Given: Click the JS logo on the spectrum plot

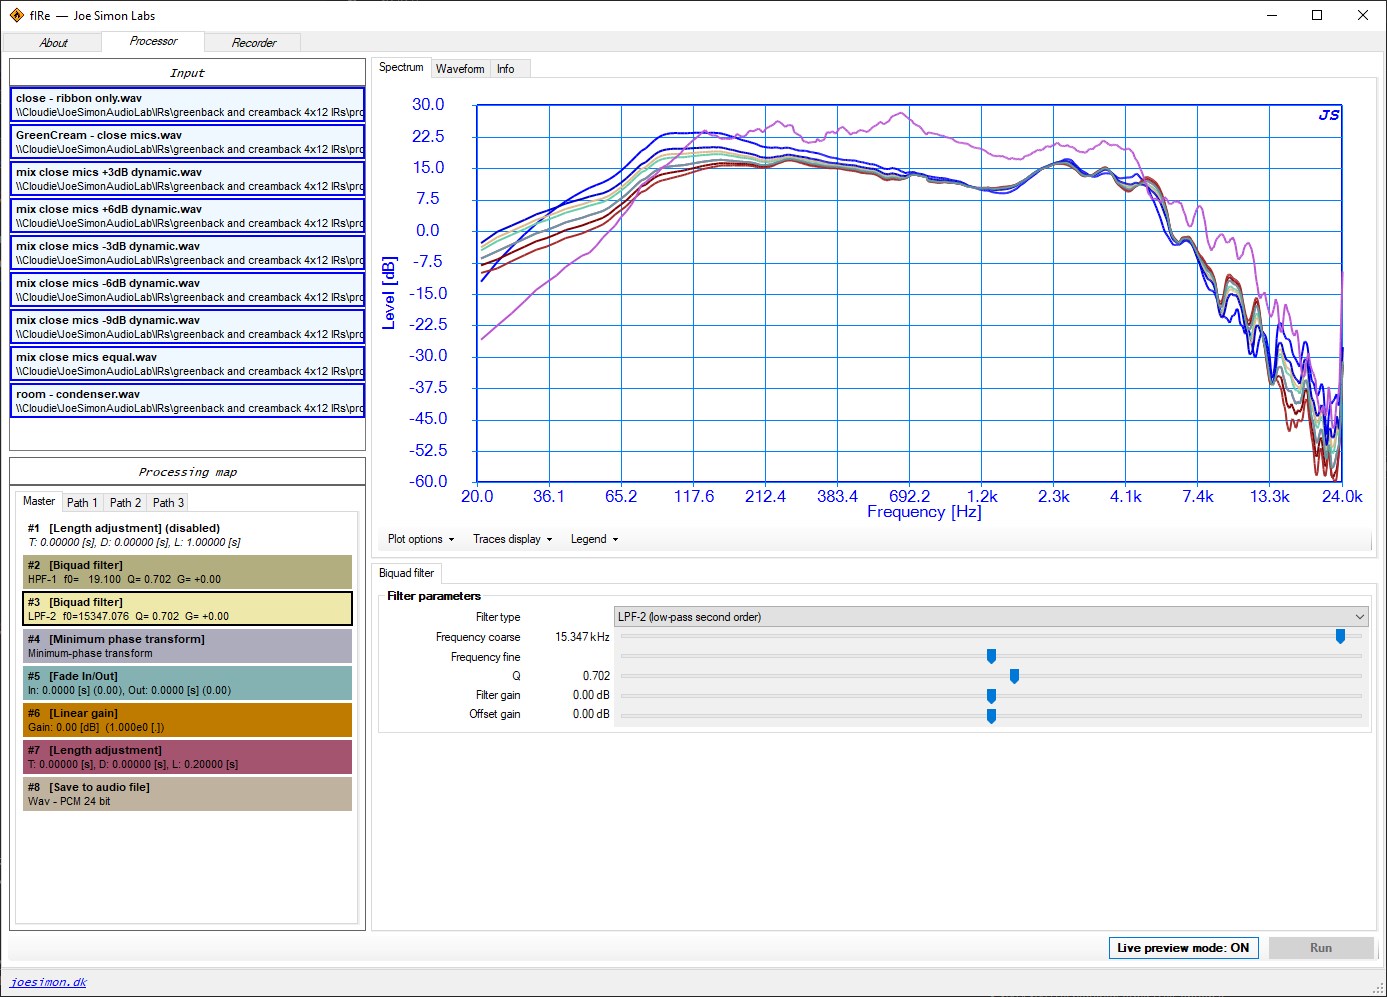Looking at the screenshot, I should point(1328,115).
